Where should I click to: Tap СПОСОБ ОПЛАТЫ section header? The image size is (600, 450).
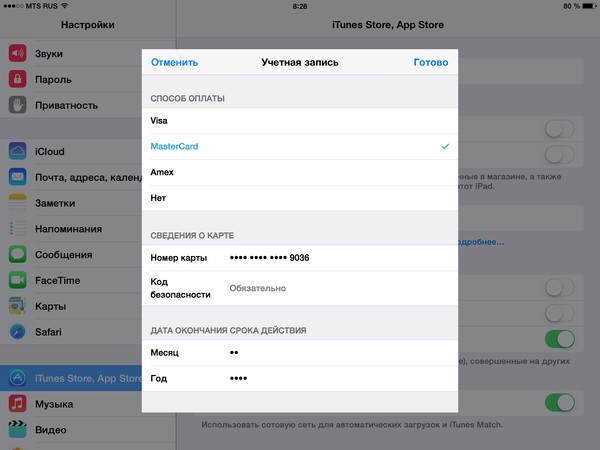(x=188, y=98)
